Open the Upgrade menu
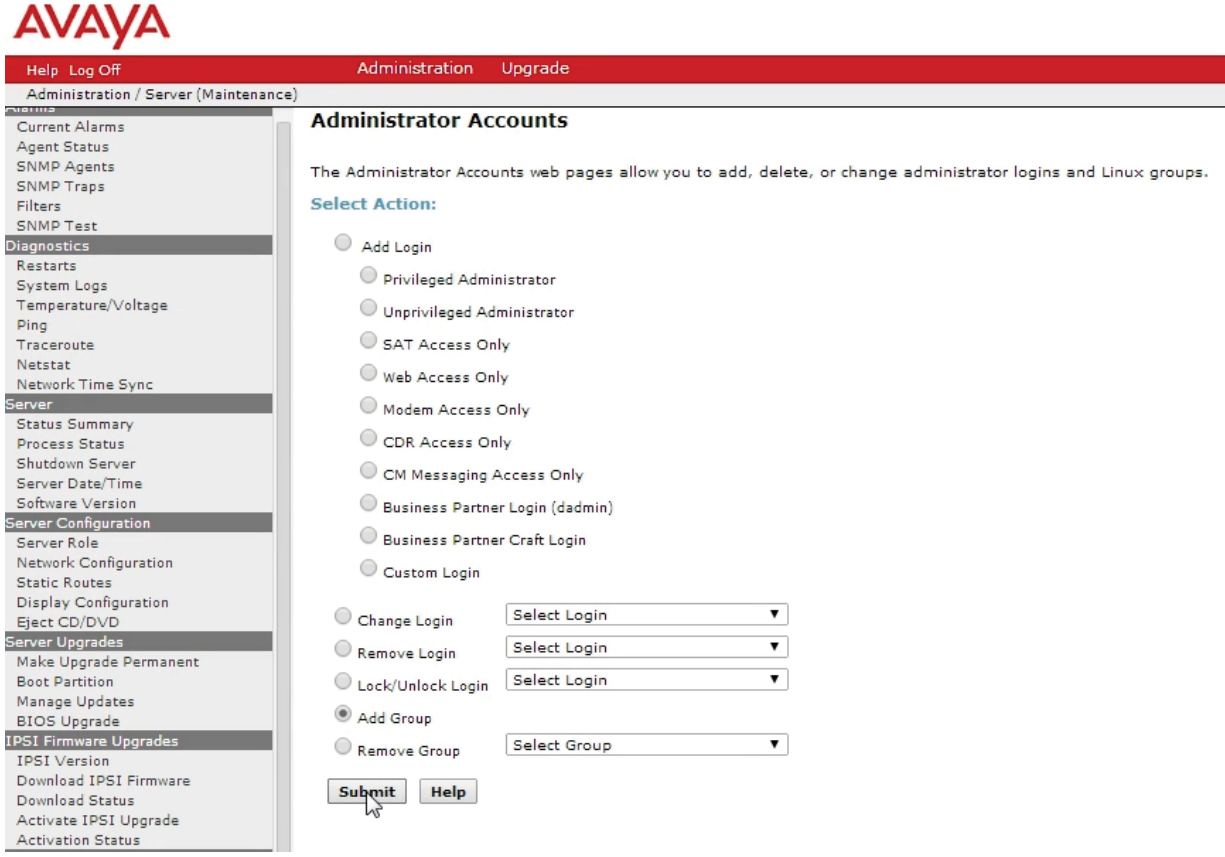Viewport: 1225px width, 857px height. (535, 68)
